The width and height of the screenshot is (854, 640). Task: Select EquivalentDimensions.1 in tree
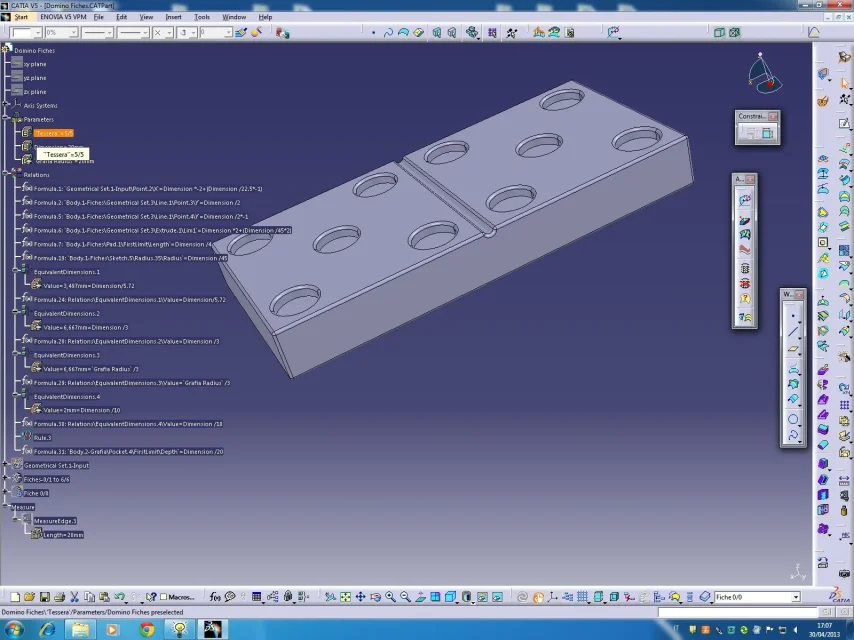[66, 272]
